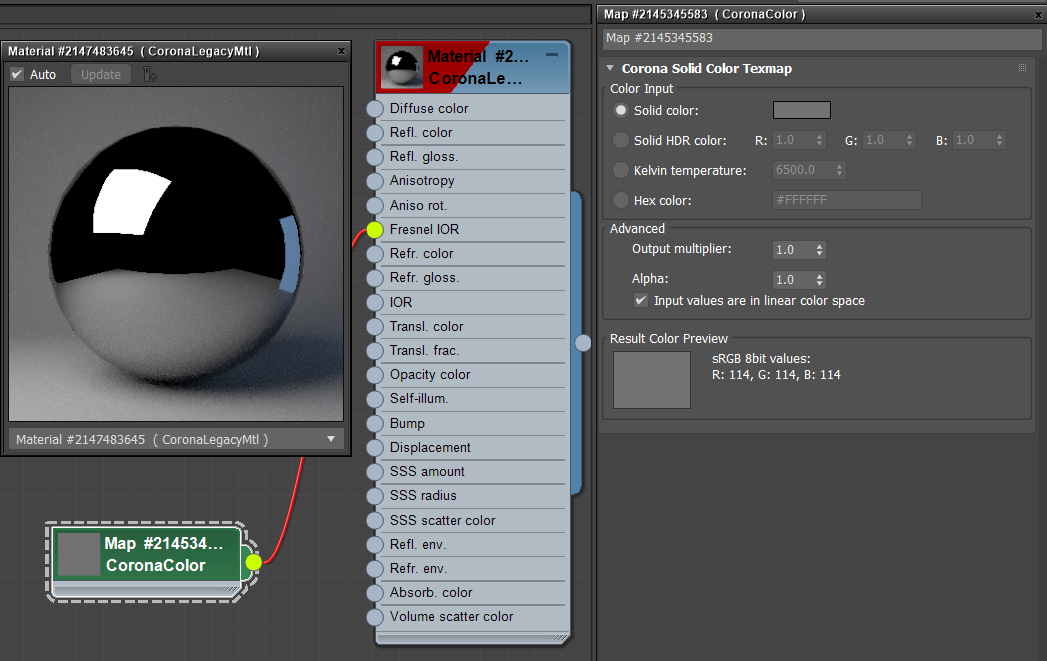1047x661 pixels.
Task: Click the HDR G value spinner arrows
Action: click(909, 140)
